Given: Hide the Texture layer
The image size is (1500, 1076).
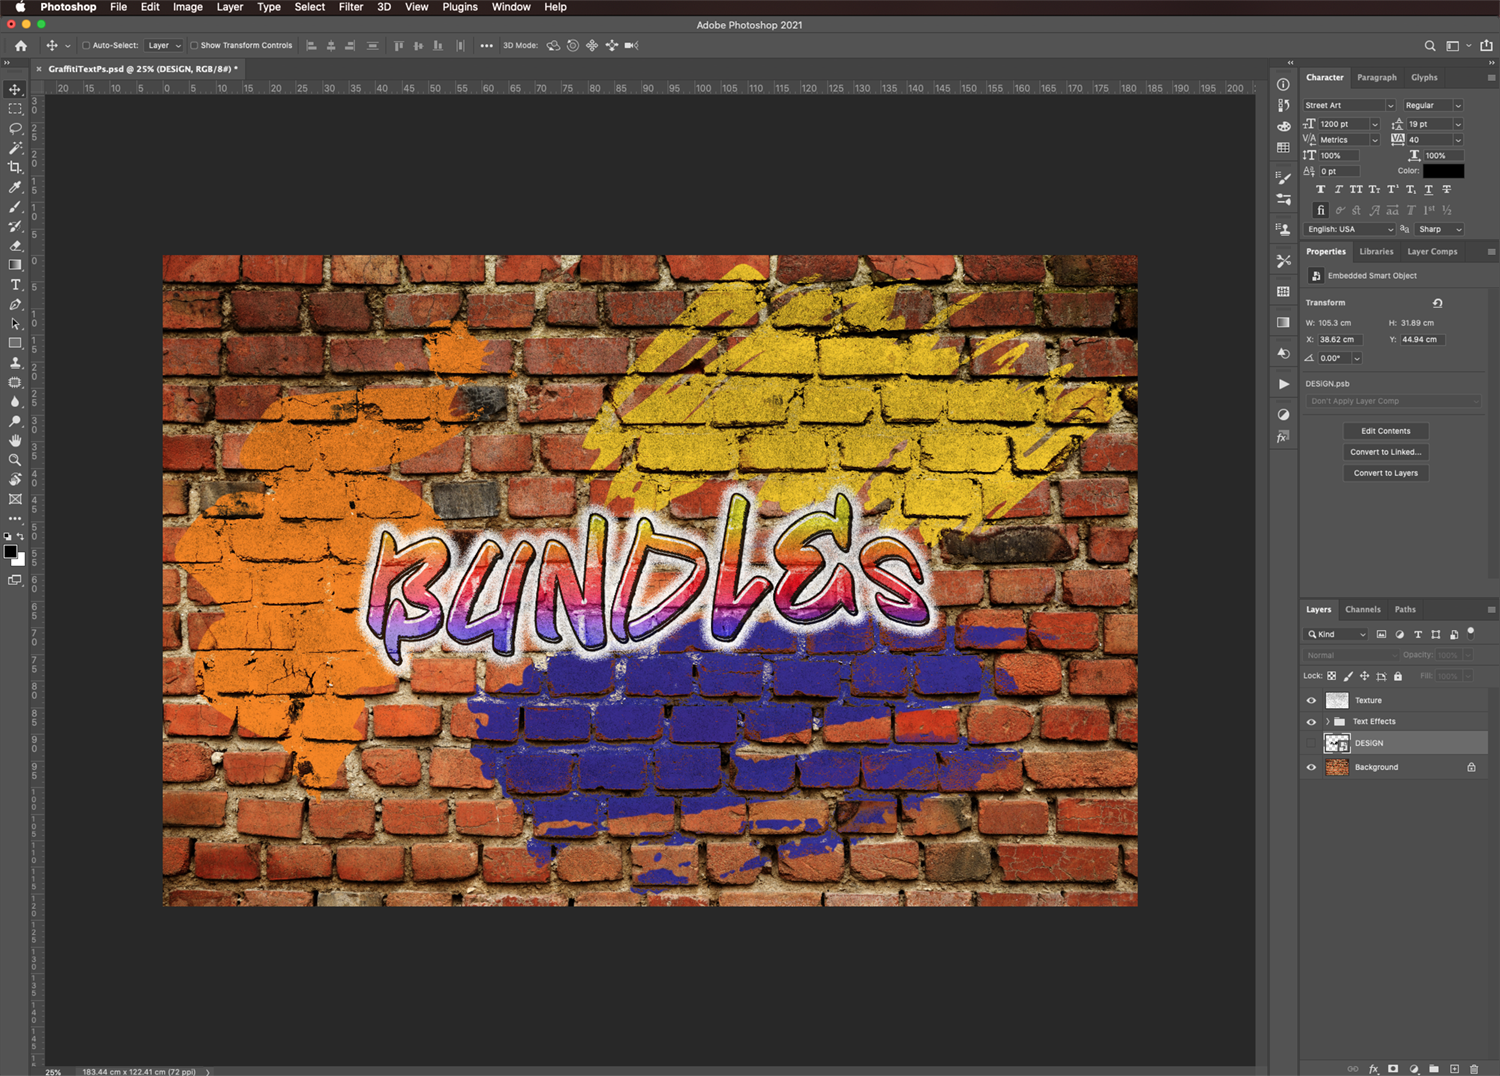Looking at the screenshot, I should coord(1311,700).
